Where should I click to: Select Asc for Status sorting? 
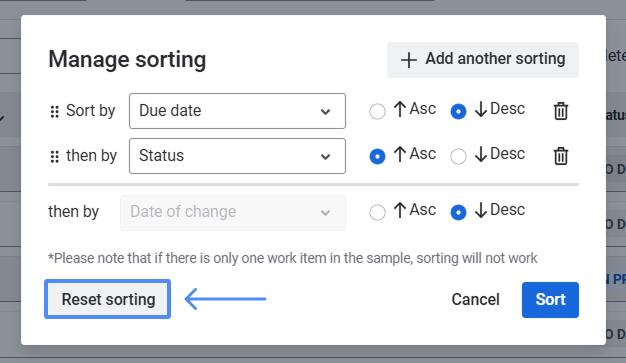[x=377, y=156]
